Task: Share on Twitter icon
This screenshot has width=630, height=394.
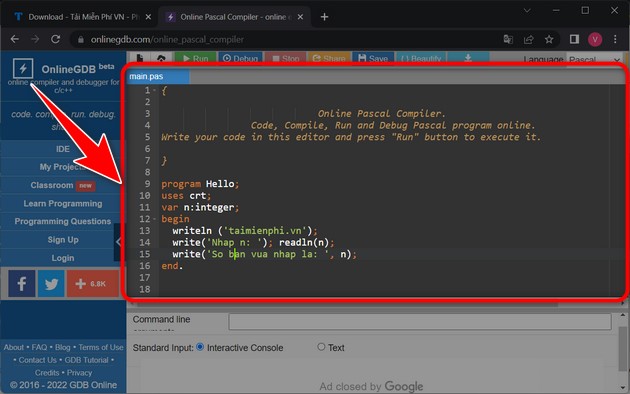Action: coord(51,284)
